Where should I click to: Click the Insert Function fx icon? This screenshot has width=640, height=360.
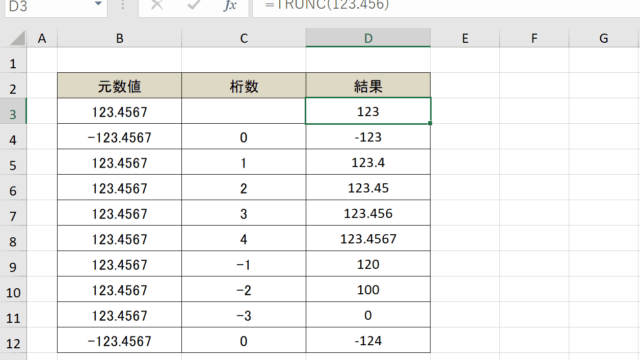(x=230, y=5)
